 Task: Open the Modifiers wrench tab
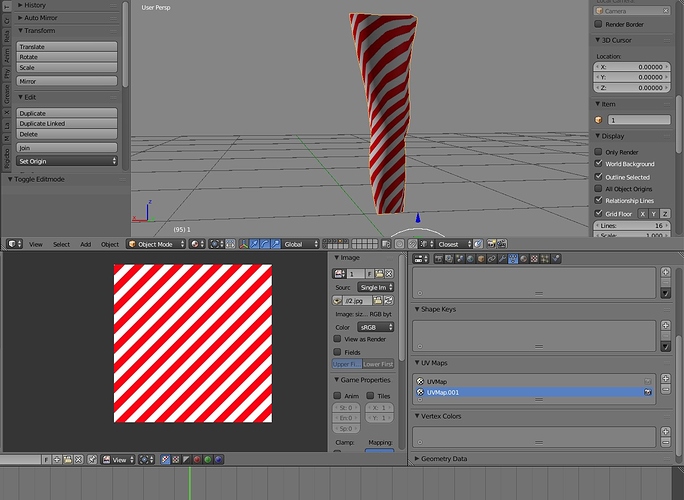click(502, 259)
